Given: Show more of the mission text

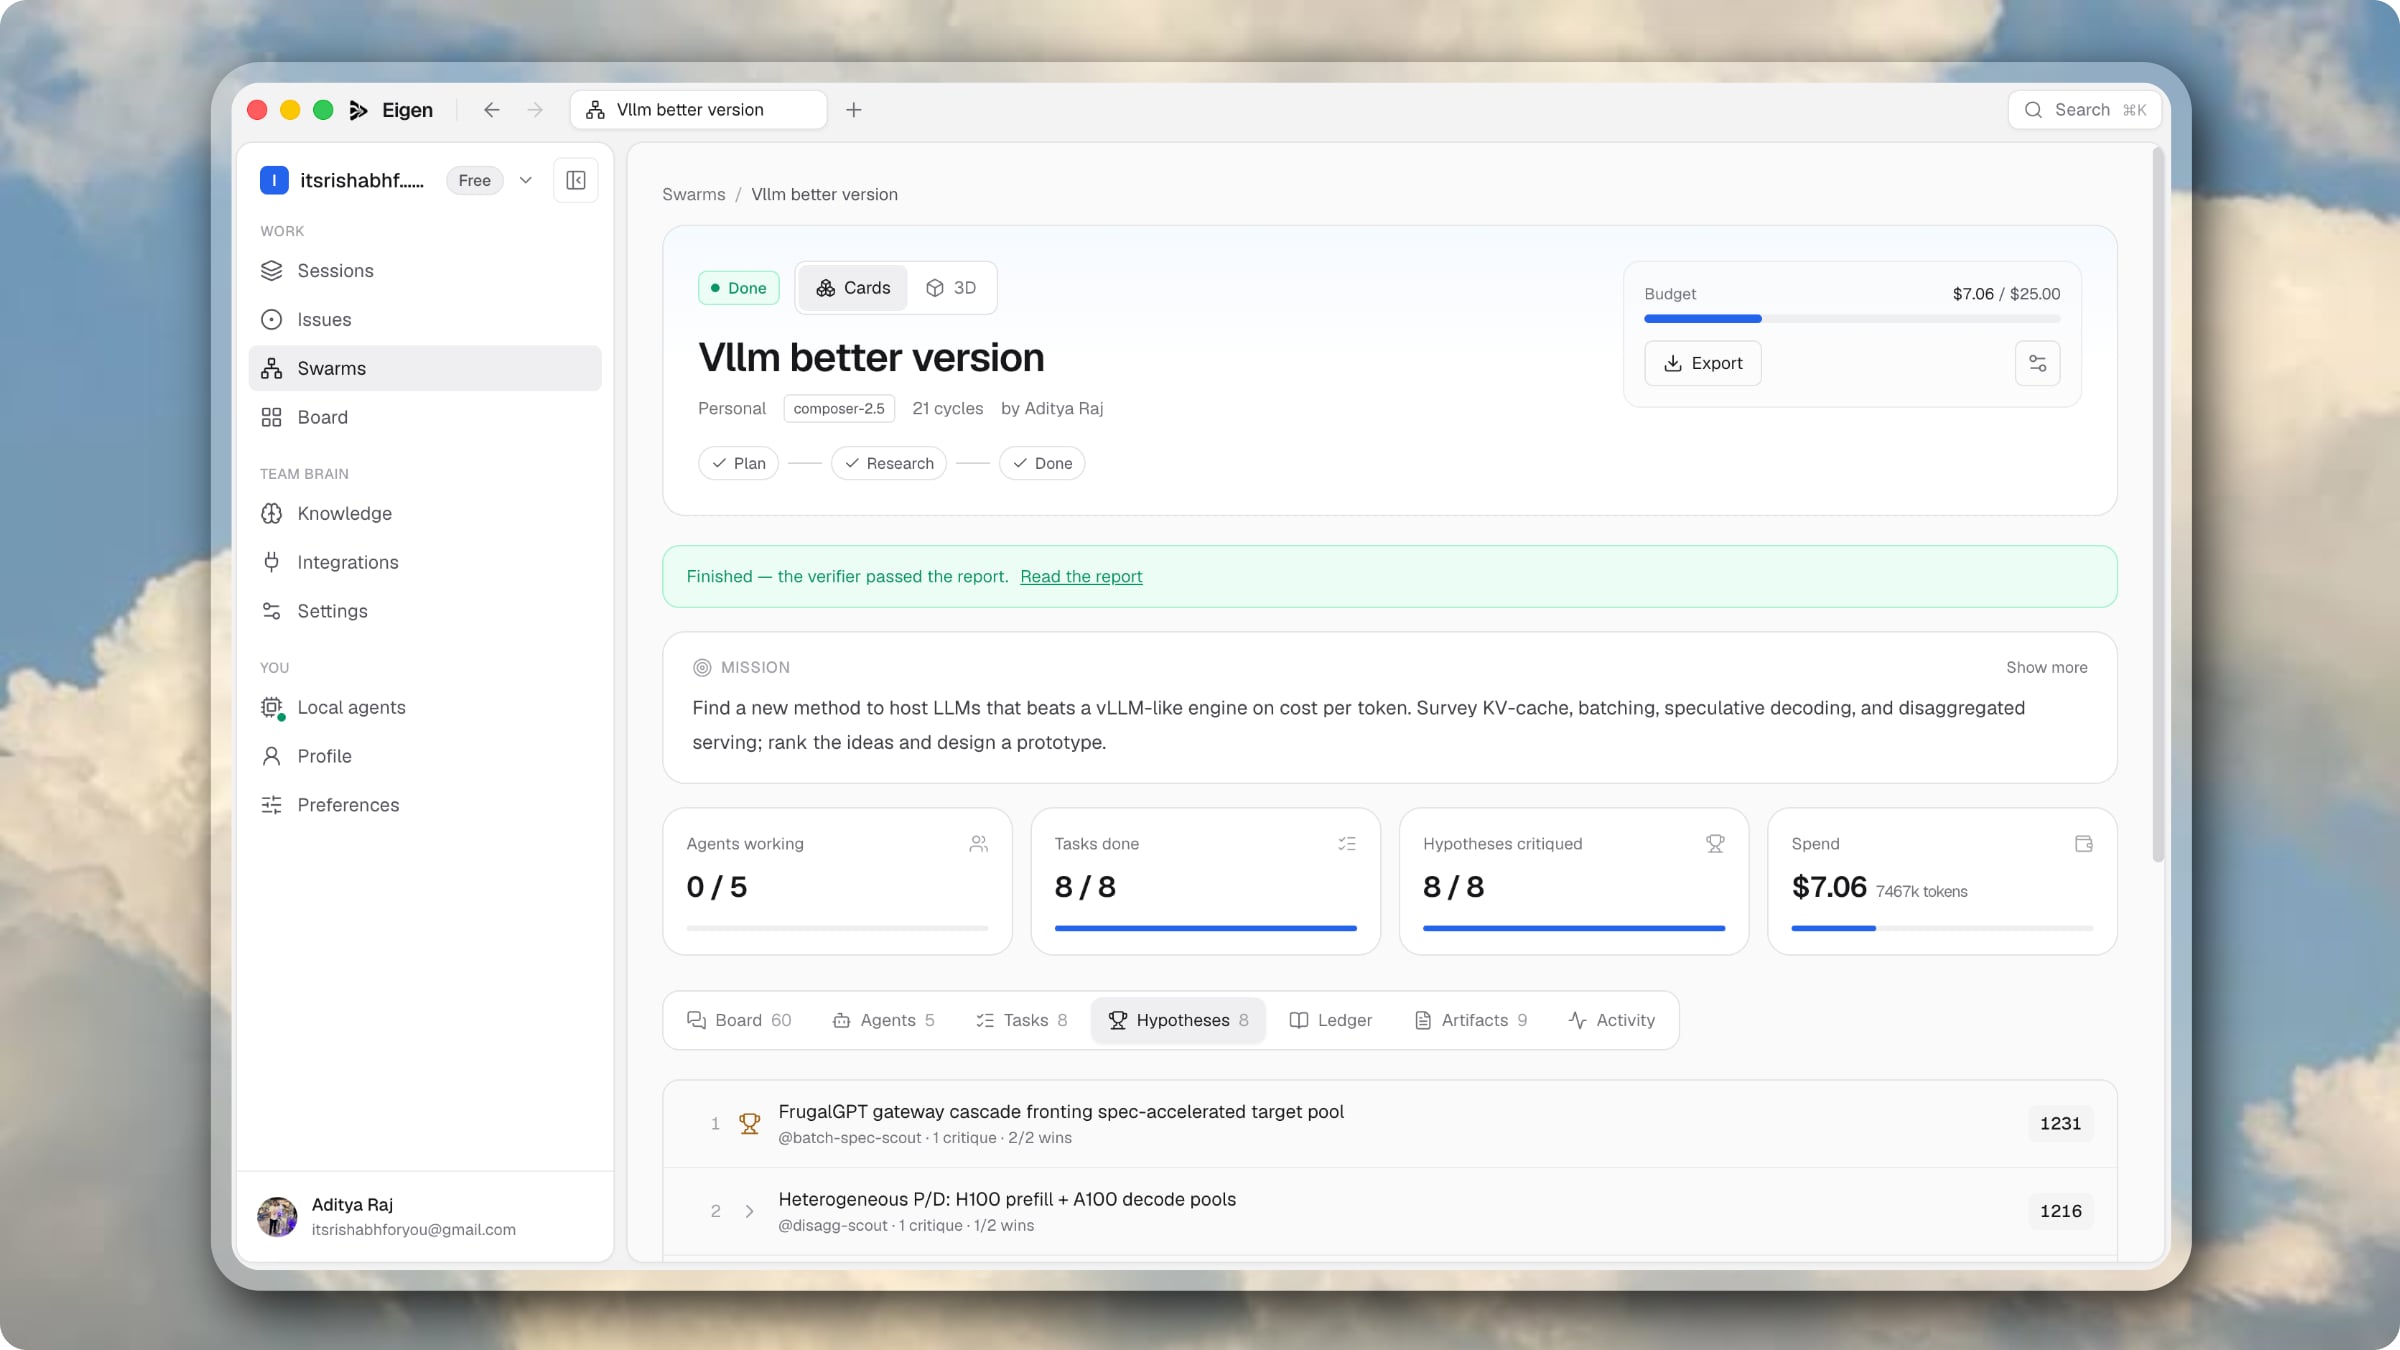Looking at the screenshot, I should click(2046, 667).
